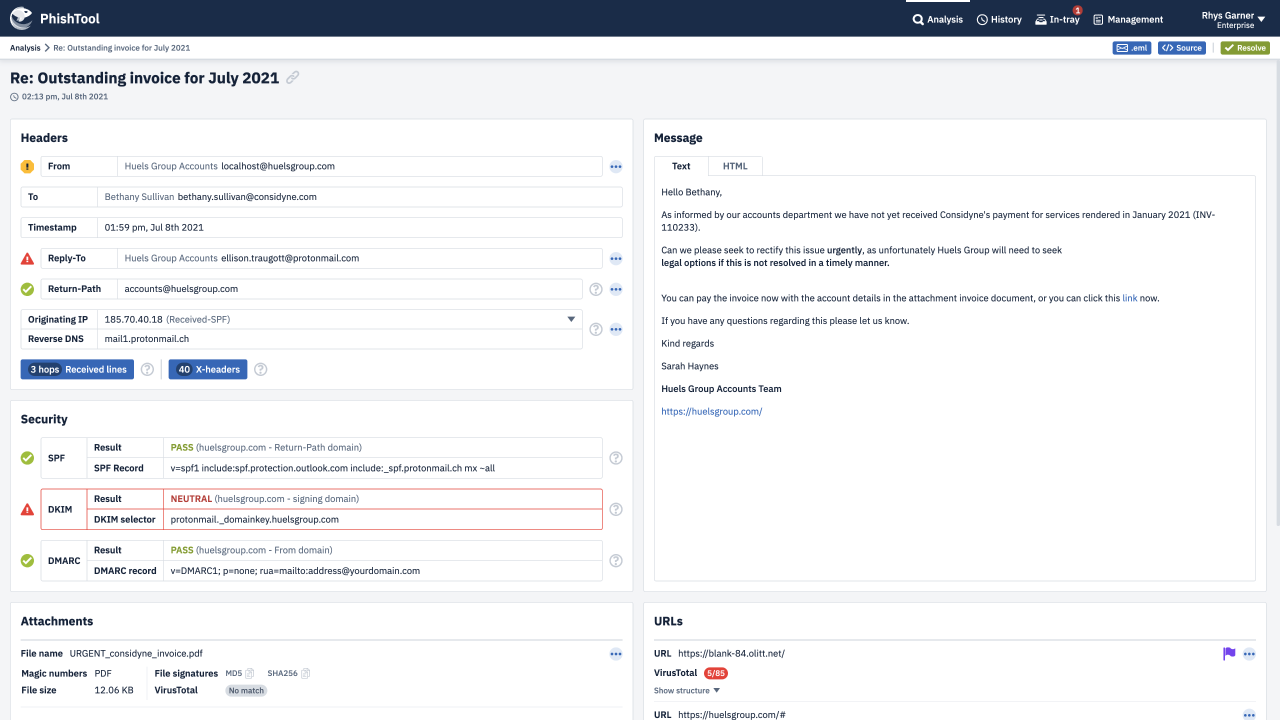Screen dimensions: 1280x720
Task: Click the green check beside SPF
Action: [x=27, y=458]
